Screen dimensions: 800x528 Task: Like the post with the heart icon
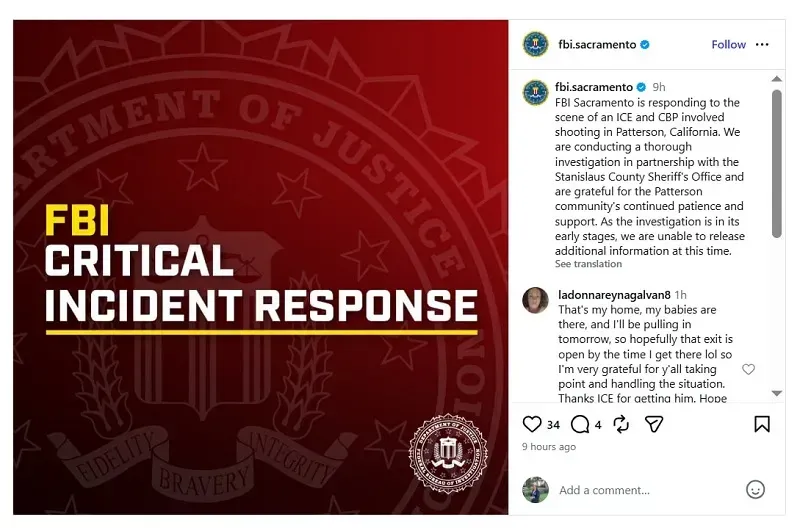pyautogui.click(x=532, y=424)
